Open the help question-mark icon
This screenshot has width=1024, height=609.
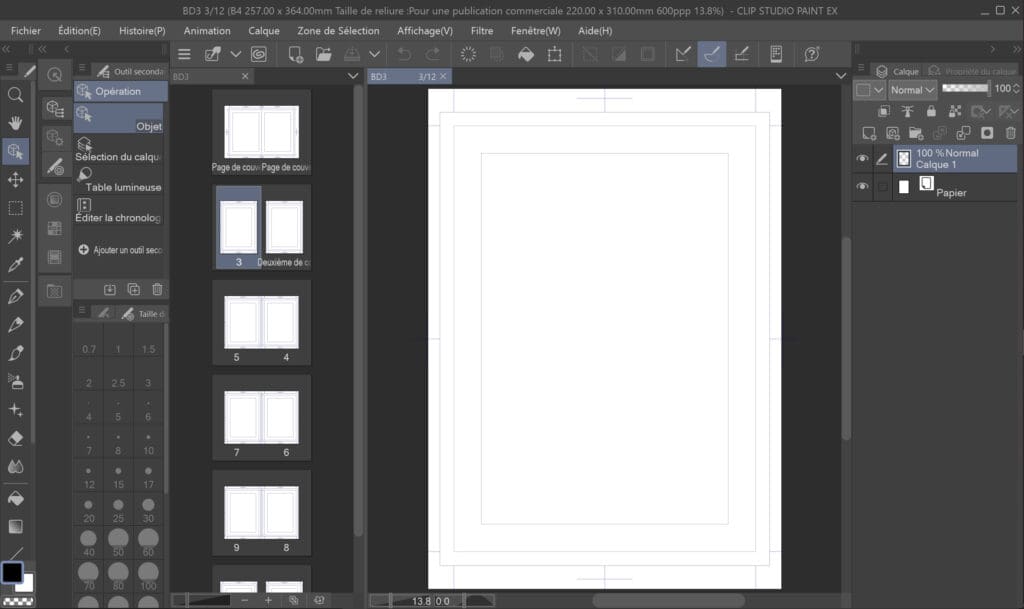pos(812,54)
